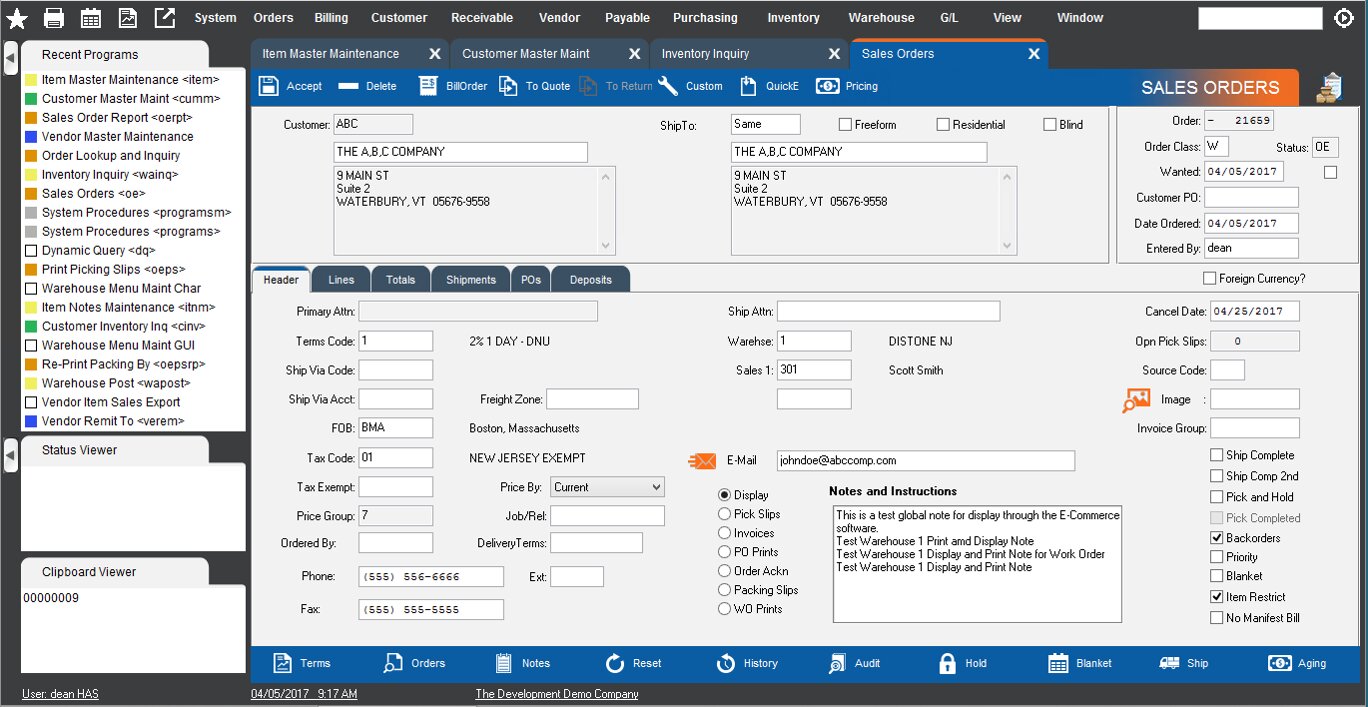
Task: Click the Customer PO input field
Action: (x=1251, y=198)
